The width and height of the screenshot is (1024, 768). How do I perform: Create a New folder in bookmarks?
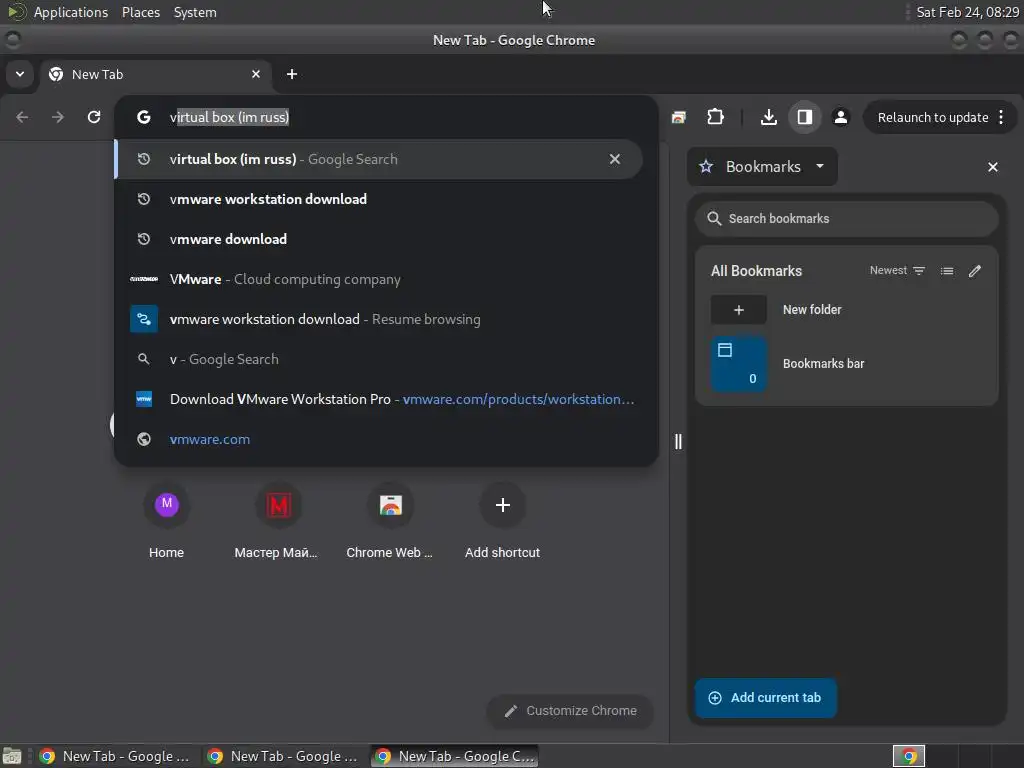[x=846, y=310]
